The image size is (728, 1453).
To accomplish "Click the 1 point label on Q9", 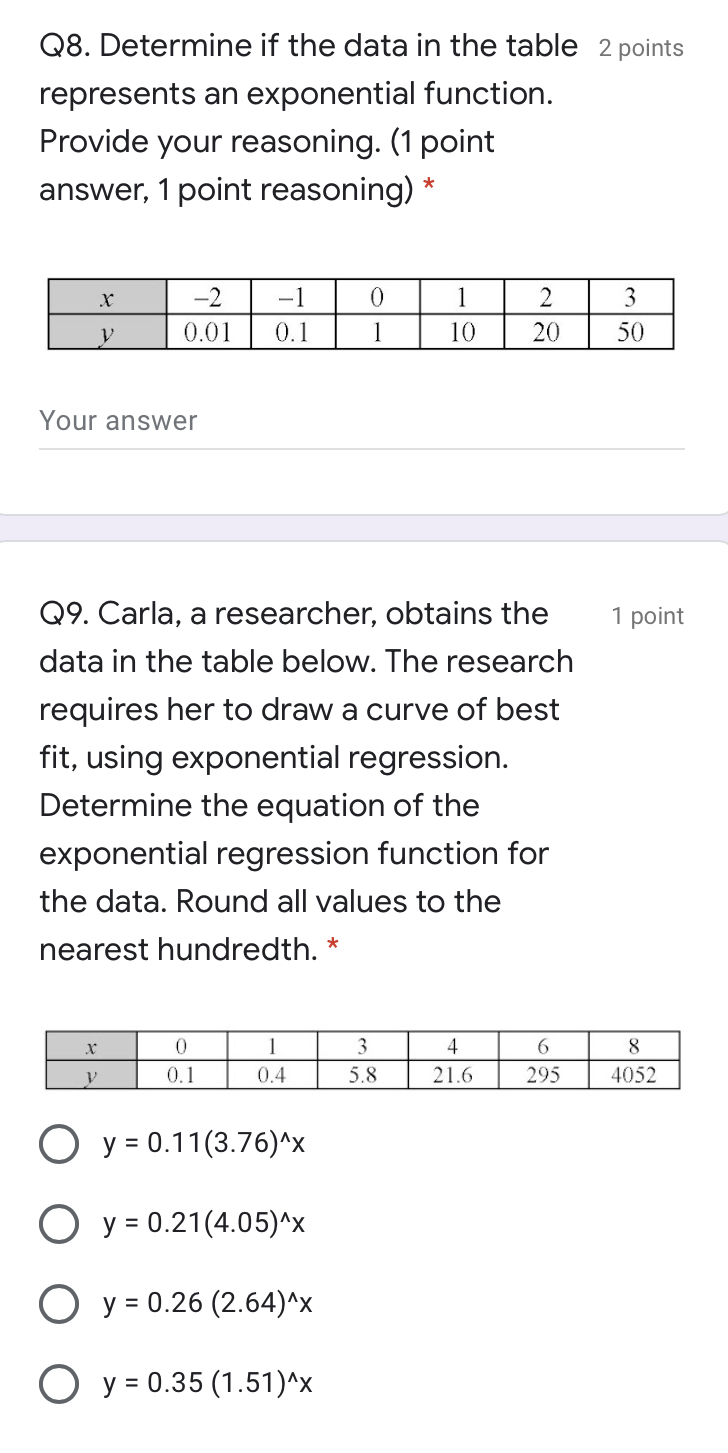I will pos(648,615).
